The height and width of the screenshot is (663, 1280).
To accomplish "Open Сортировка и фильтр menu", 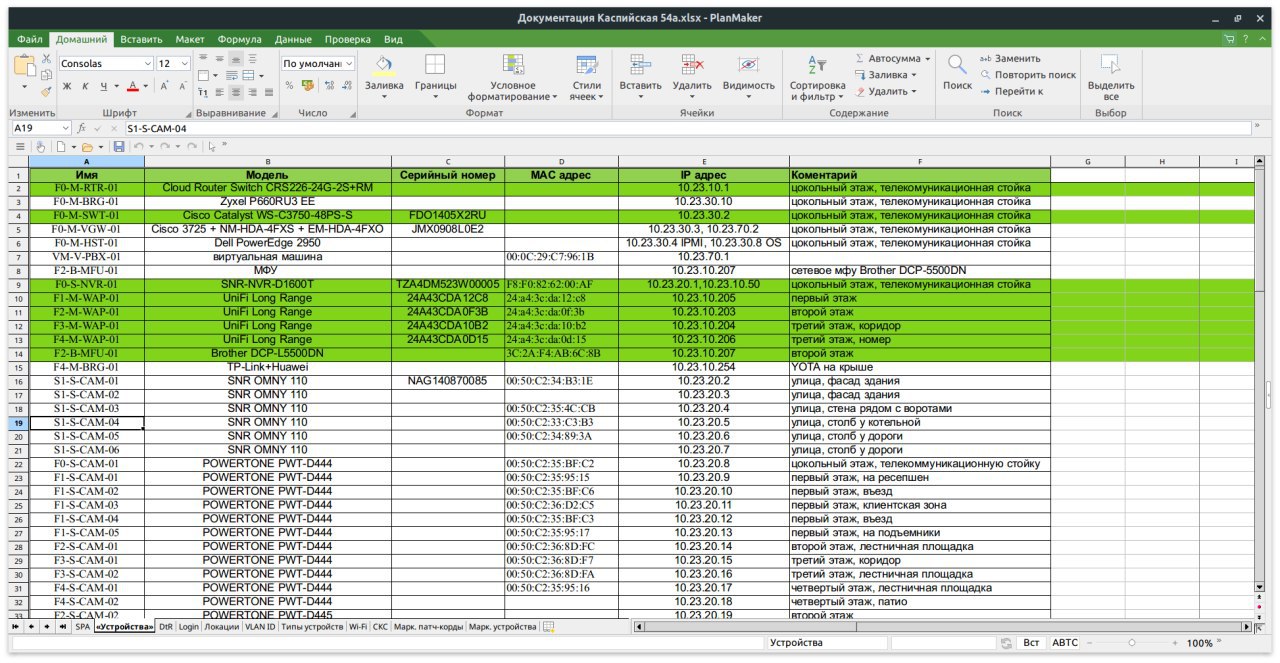I will 817,78.
